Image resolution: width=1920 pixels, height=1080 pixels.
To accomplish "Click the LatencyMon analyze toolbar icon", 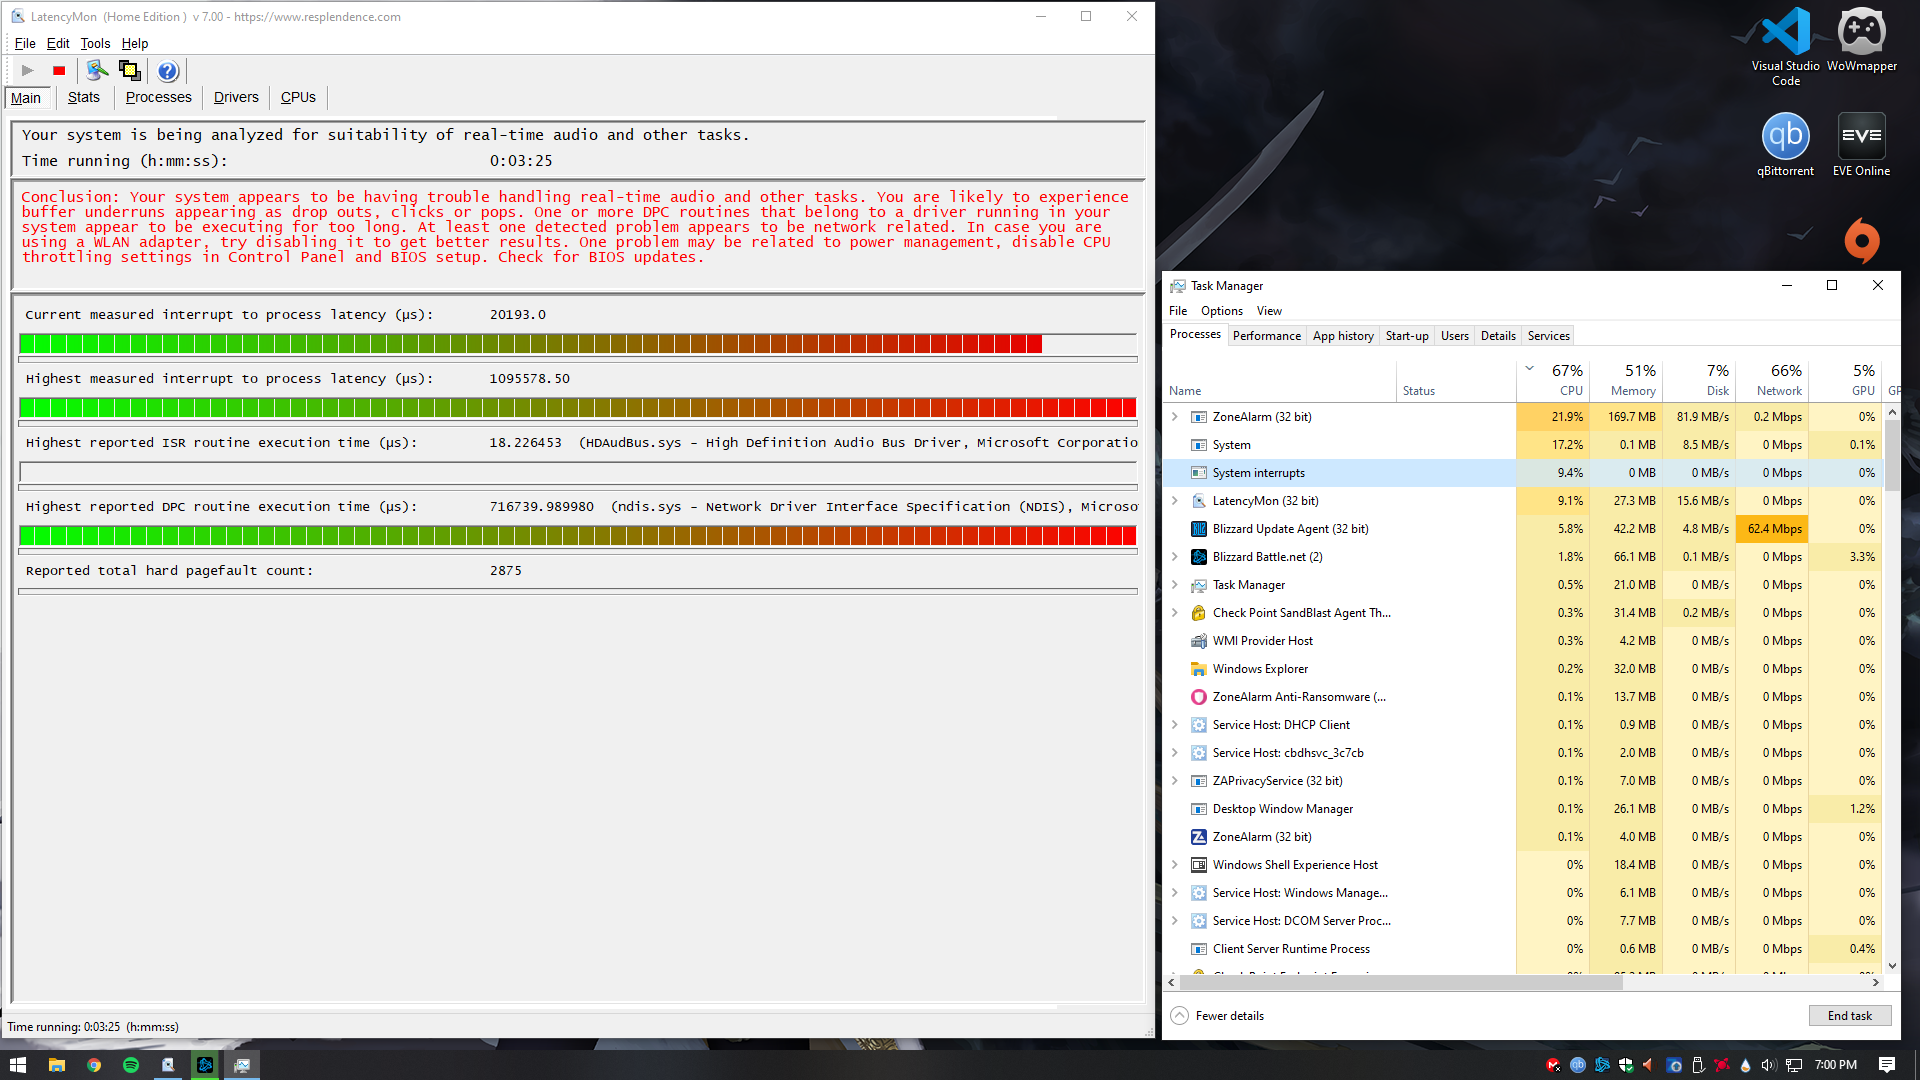I will (x=97, y=70).
